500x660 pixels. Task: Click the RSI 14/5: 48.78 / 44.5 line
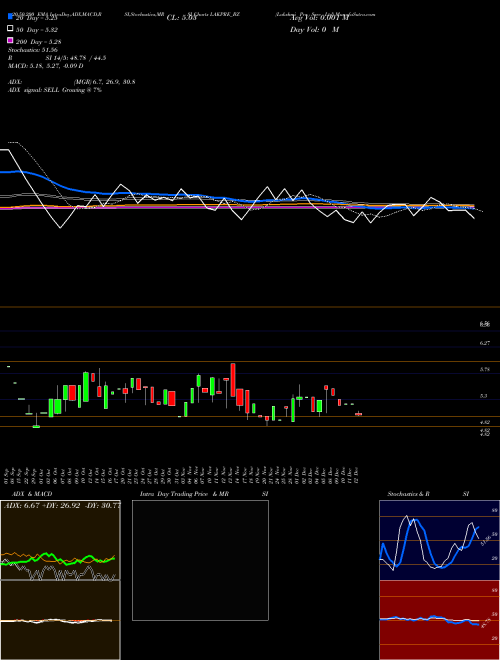pyautogui.click(x=57, y=58)
